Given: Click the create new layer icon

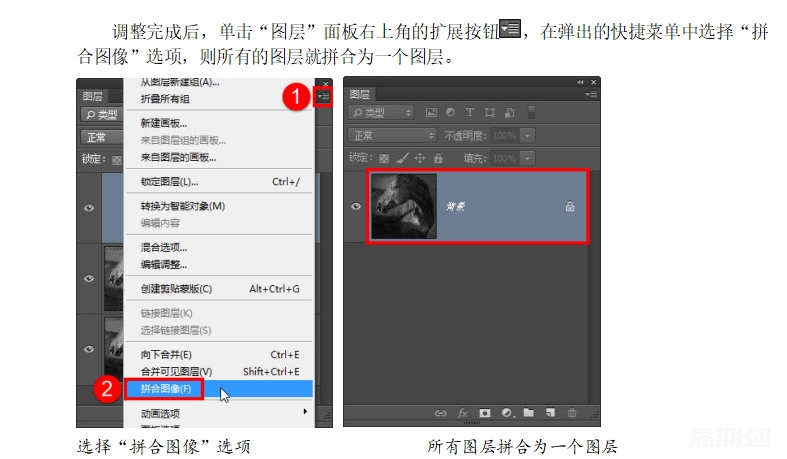Looking at the screenshot, I should pos(551,413).
